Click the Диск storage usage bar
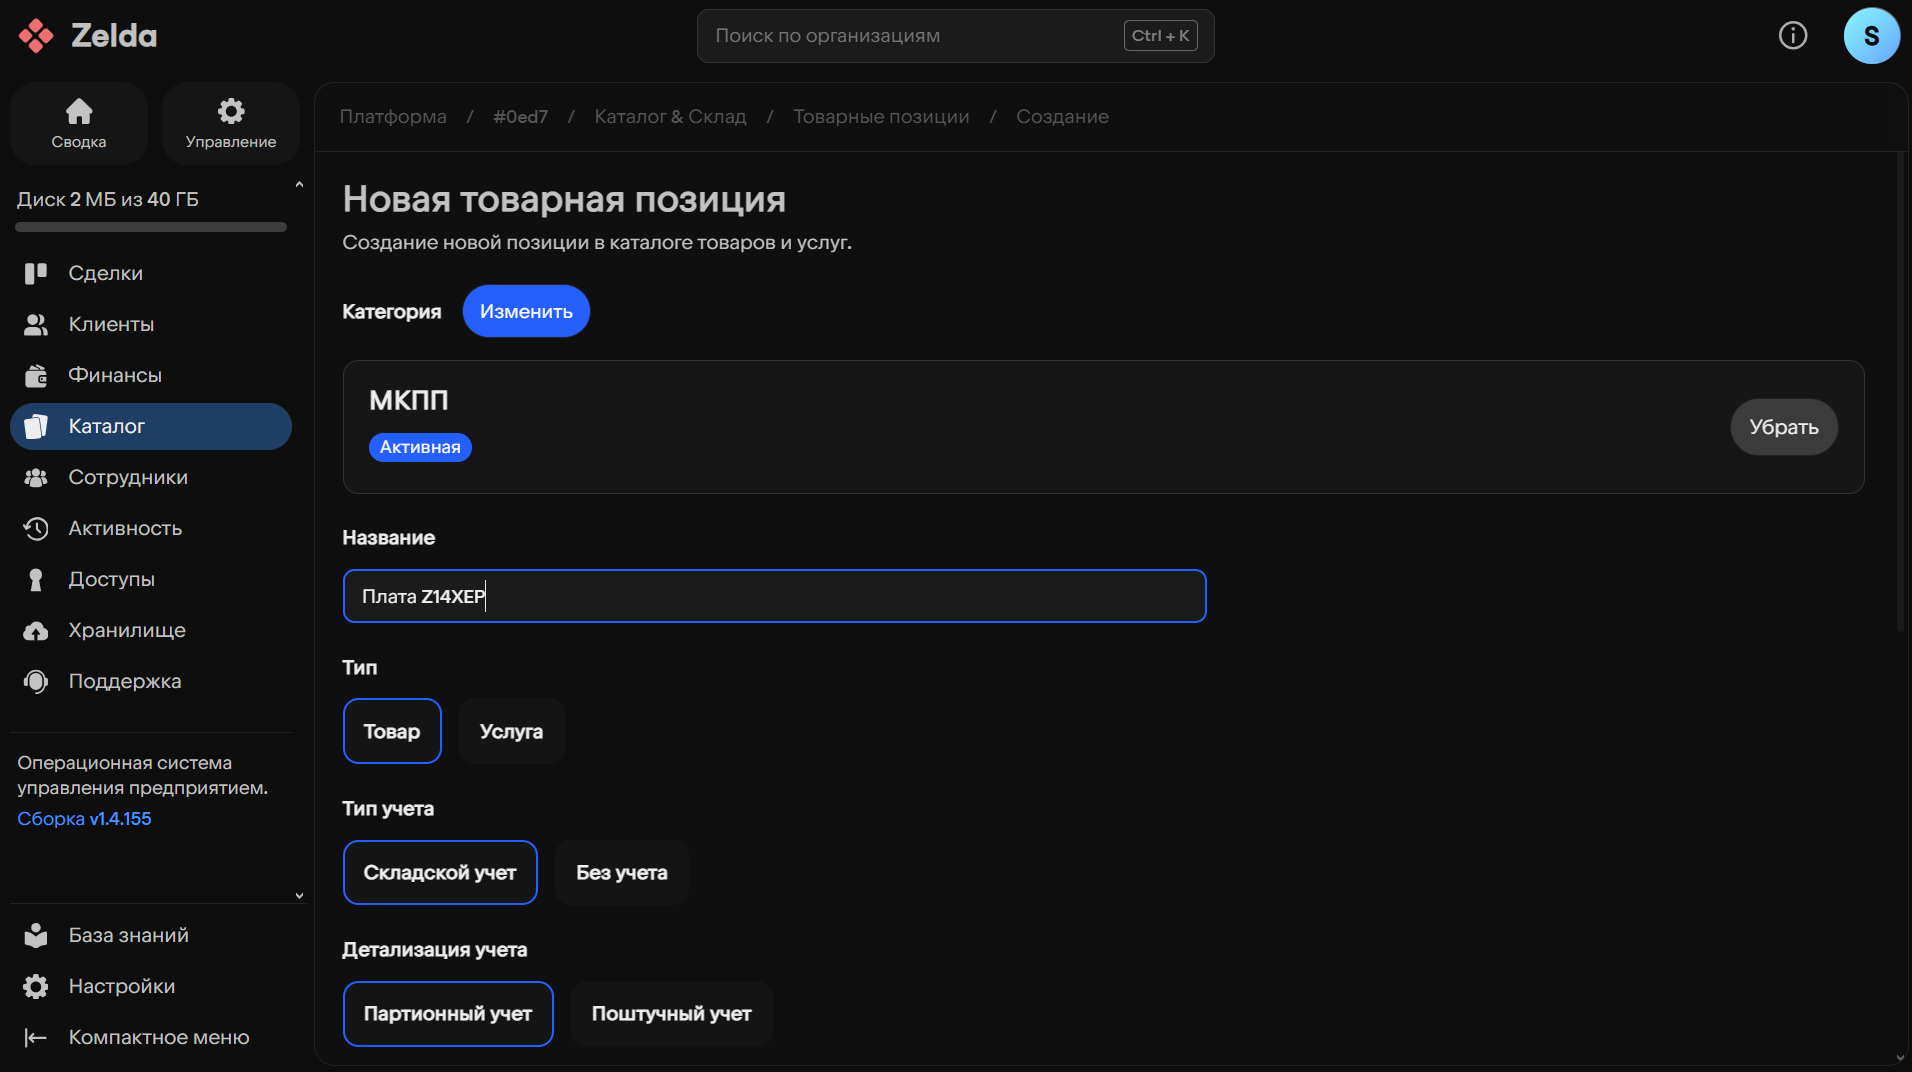This screenshot has height=1072, width=1912. point(151,227)
